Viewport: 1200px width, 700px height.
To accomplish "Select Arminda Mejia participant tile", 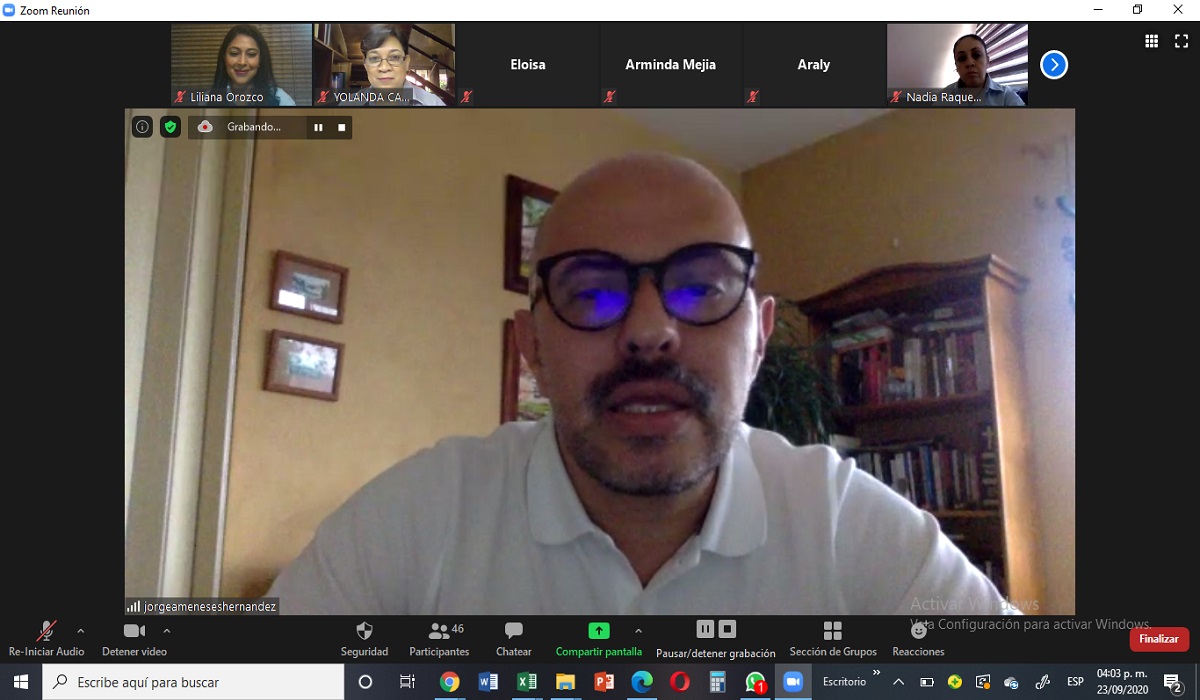I will click(671, 65).
